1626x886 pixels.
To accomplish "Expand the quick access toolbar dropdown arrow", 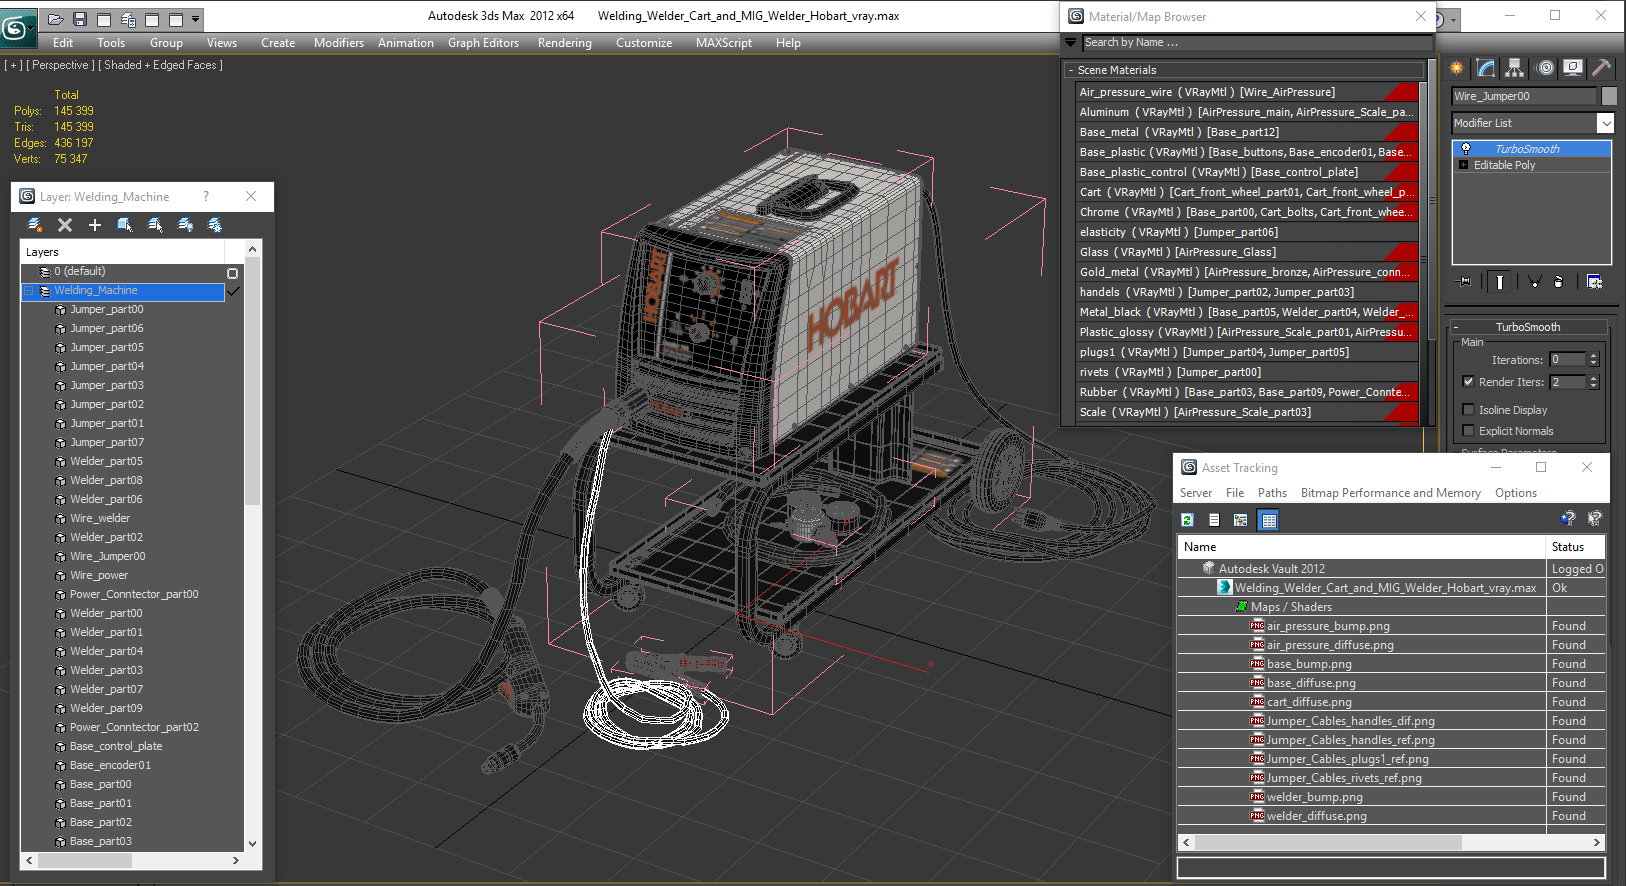I will tap(196, 19).
